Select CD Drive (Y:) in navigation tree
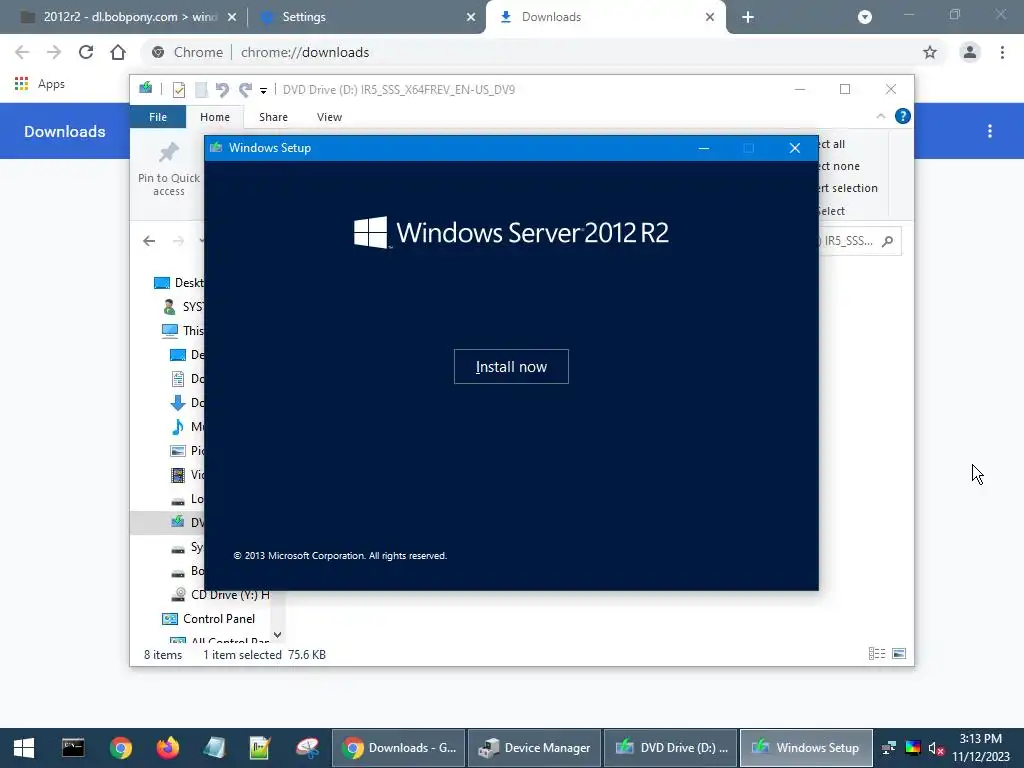1024x768 pixels. [219, 594]
